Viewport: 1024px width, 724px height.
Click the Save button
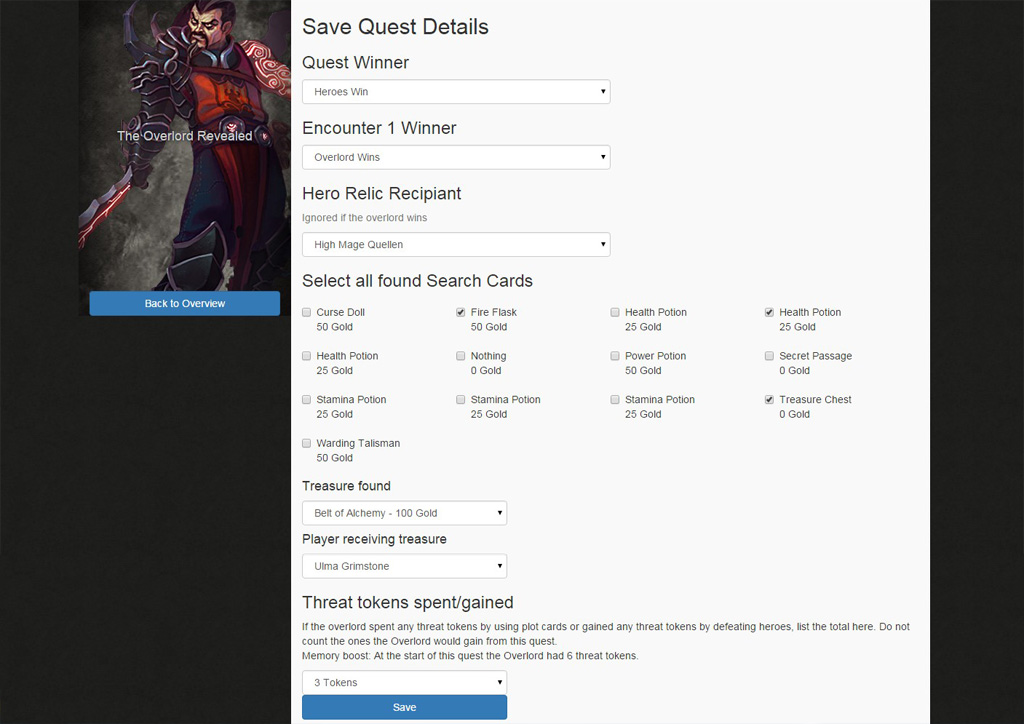coord(404,707)
